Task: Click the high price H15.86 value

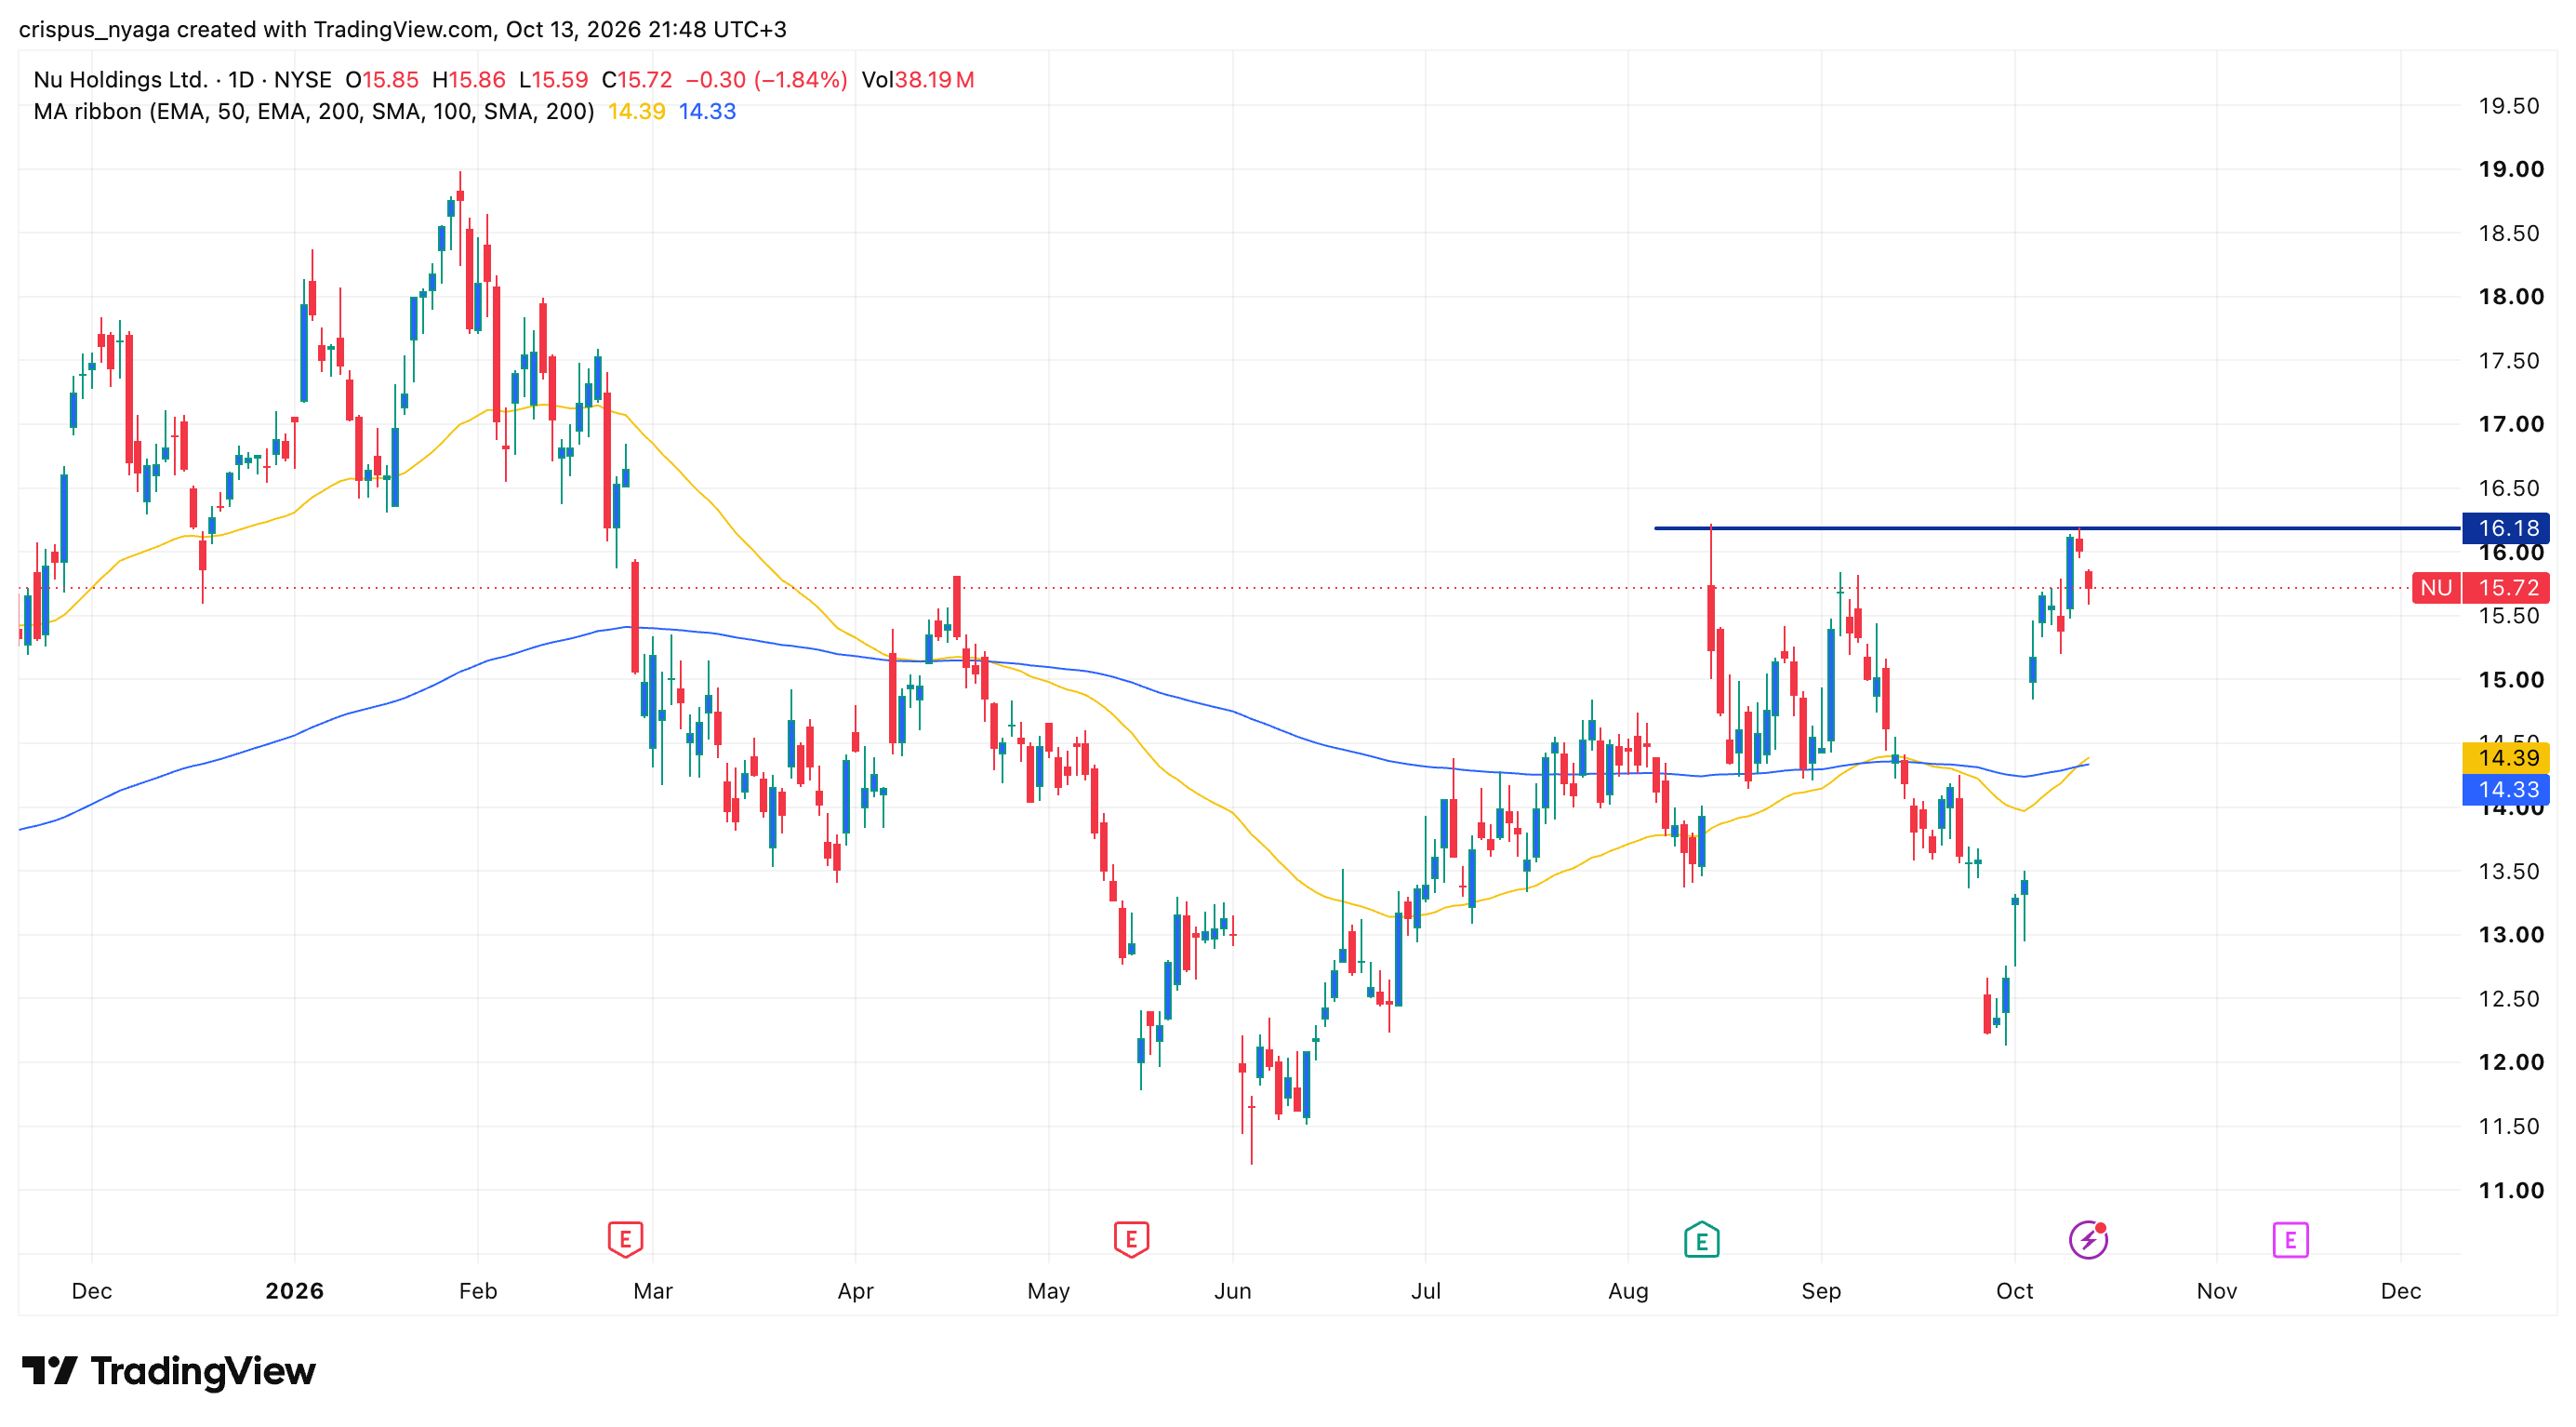Action: (x=469, y=79)
